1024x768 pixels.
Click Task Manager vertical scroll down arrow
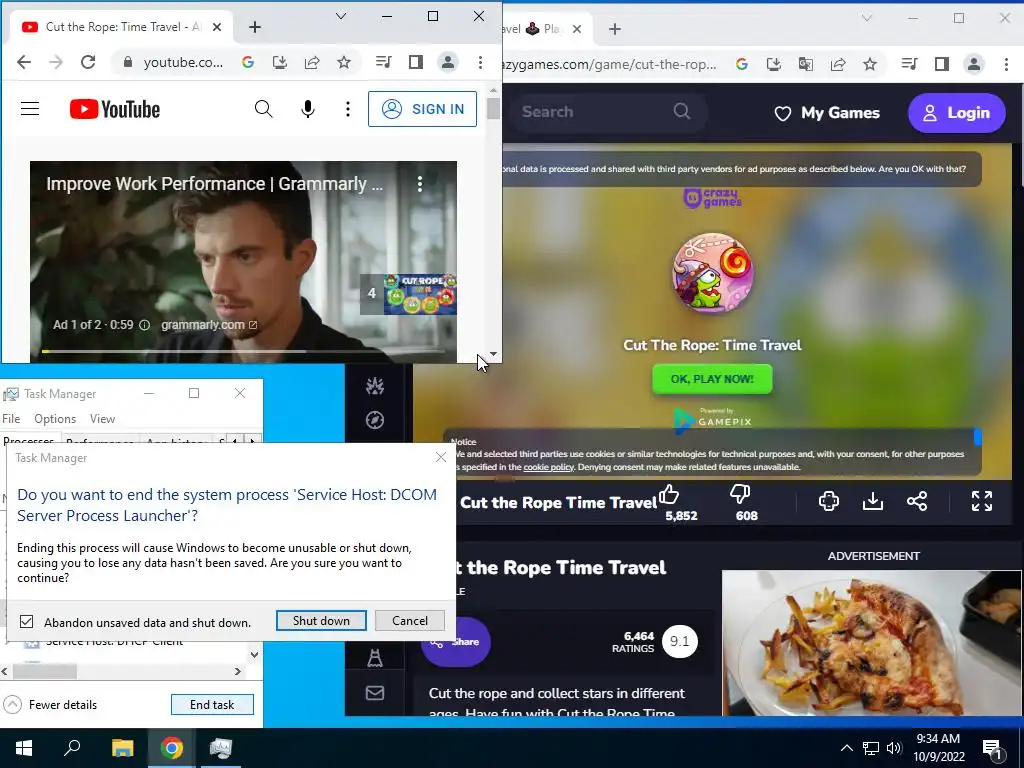click(255, 654)
